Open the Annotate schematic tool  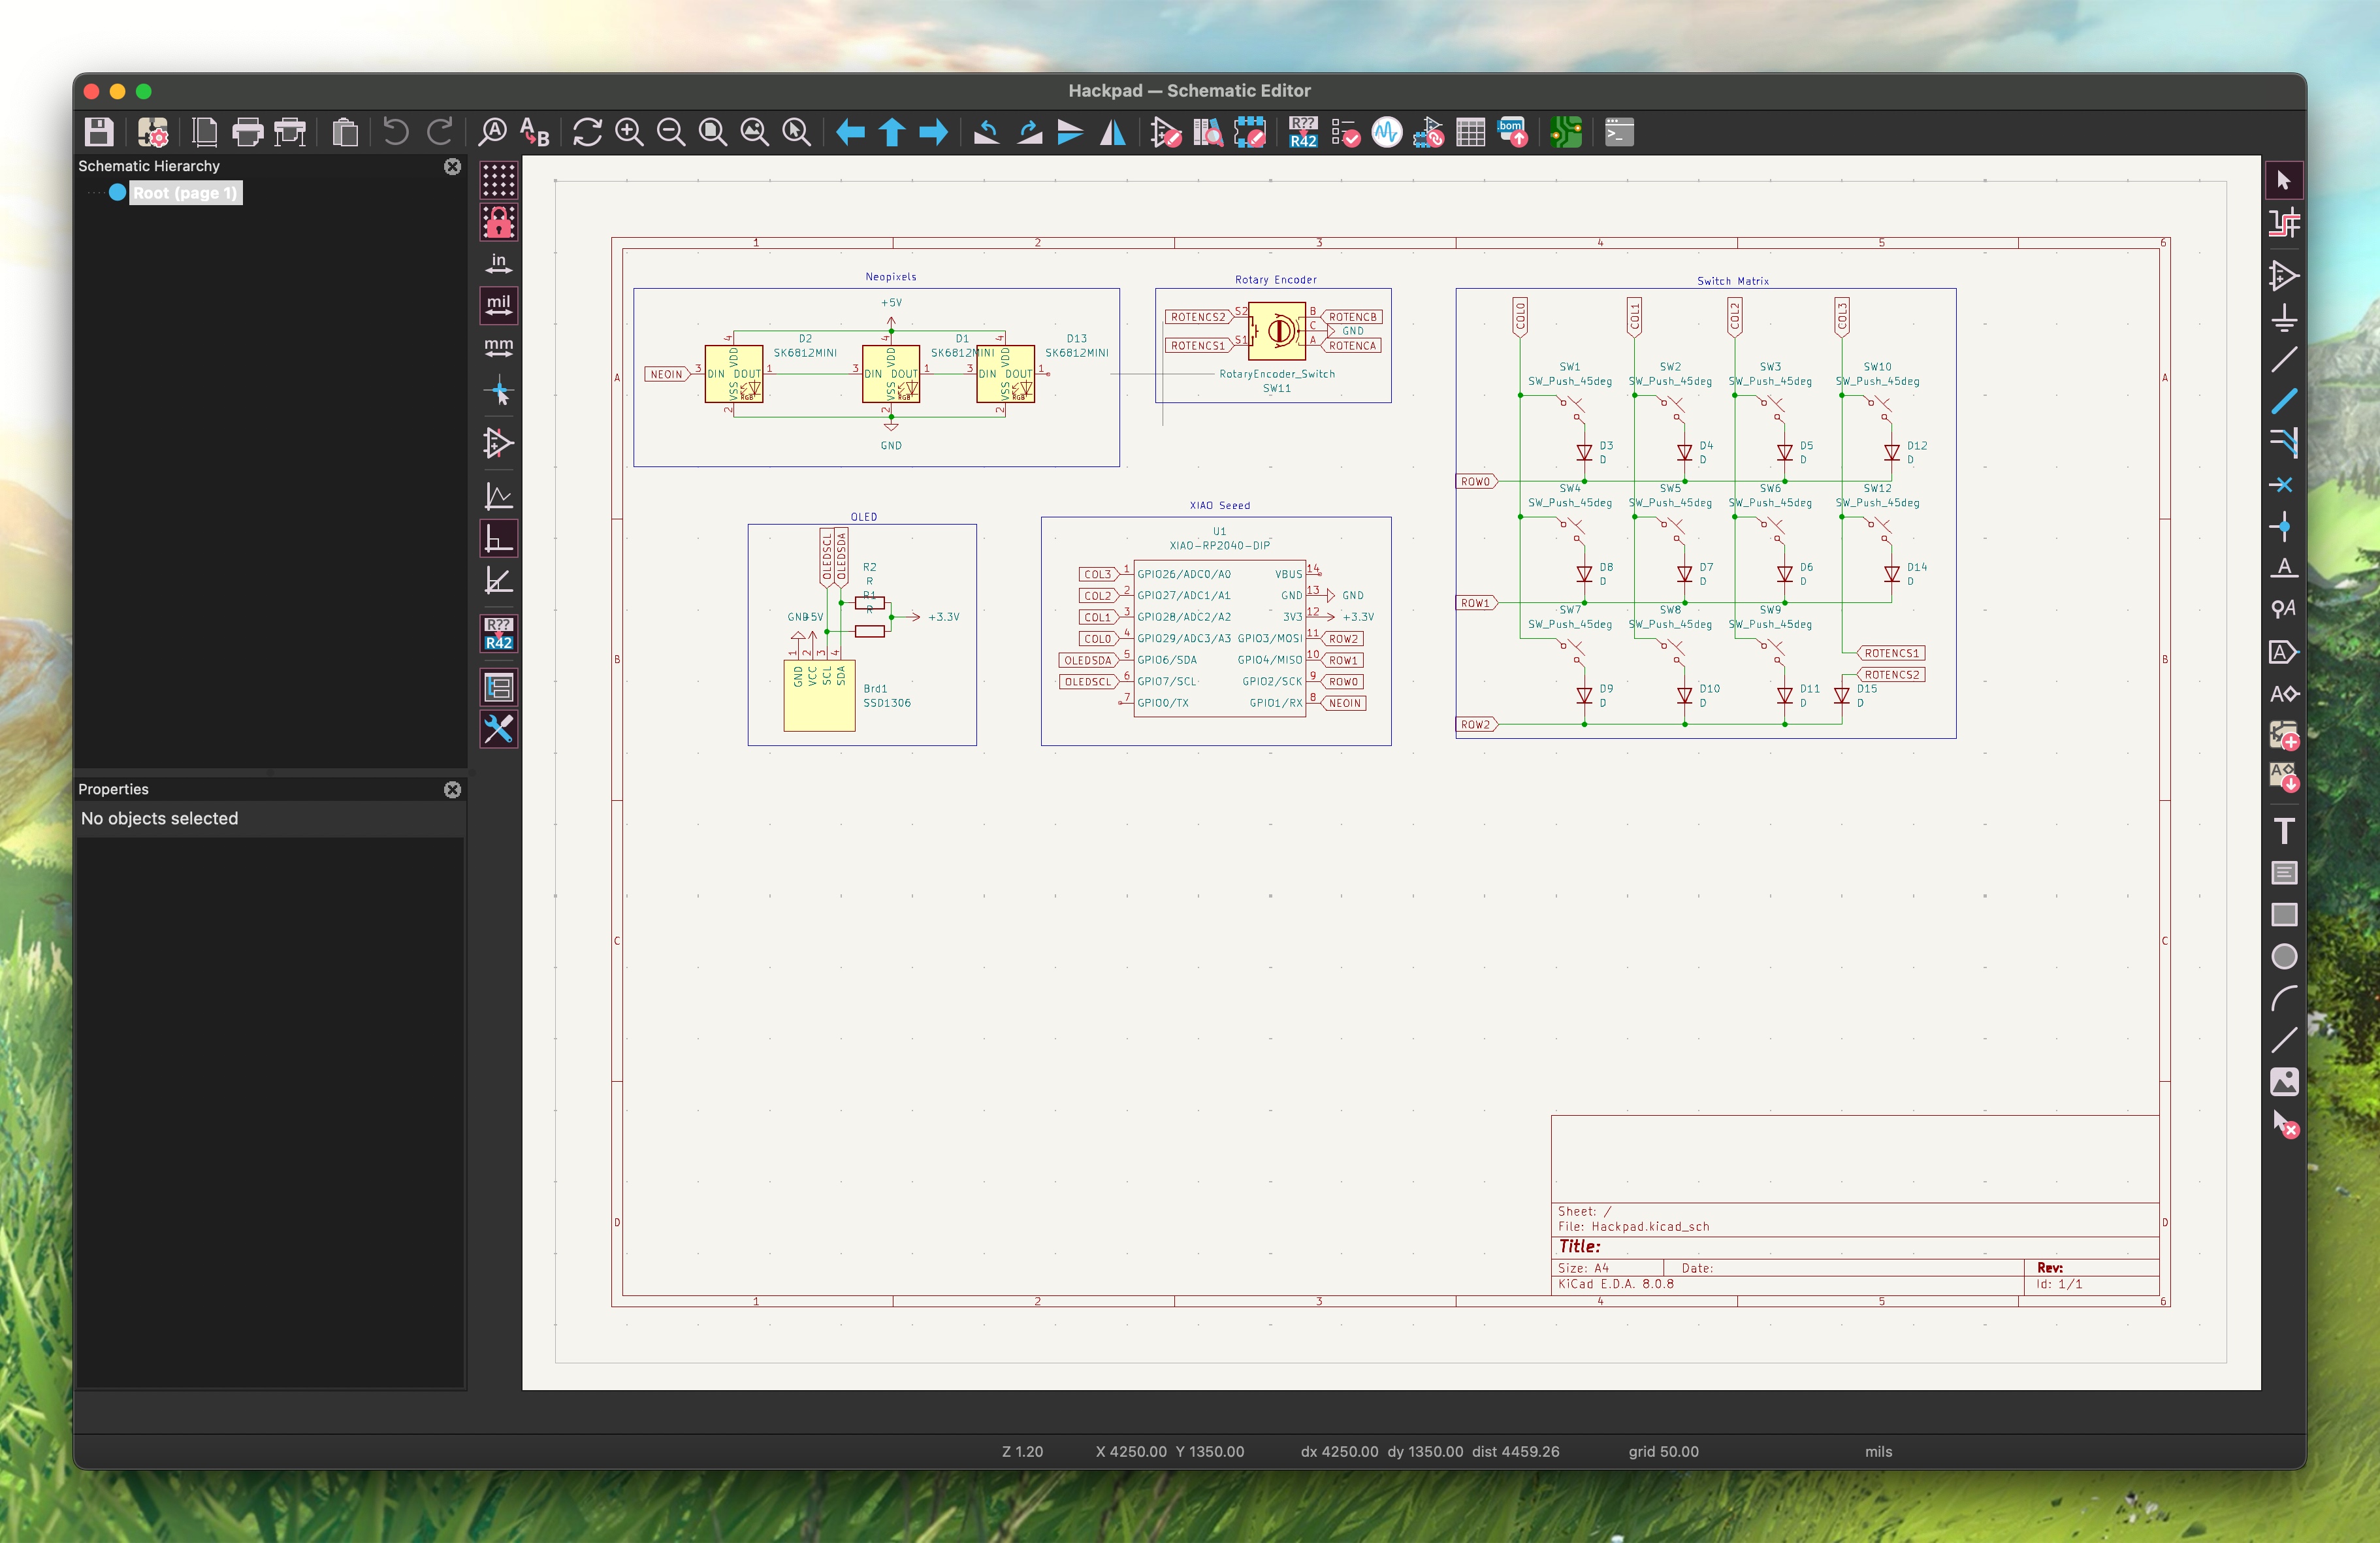tap(1303, 132)
